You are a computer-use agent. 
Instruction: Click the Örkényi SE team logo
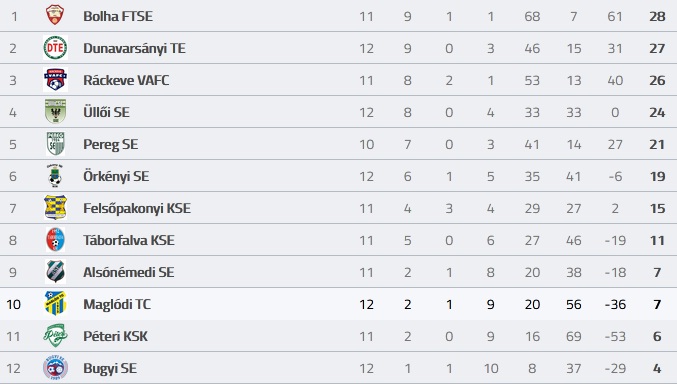[x=55, y=175]
